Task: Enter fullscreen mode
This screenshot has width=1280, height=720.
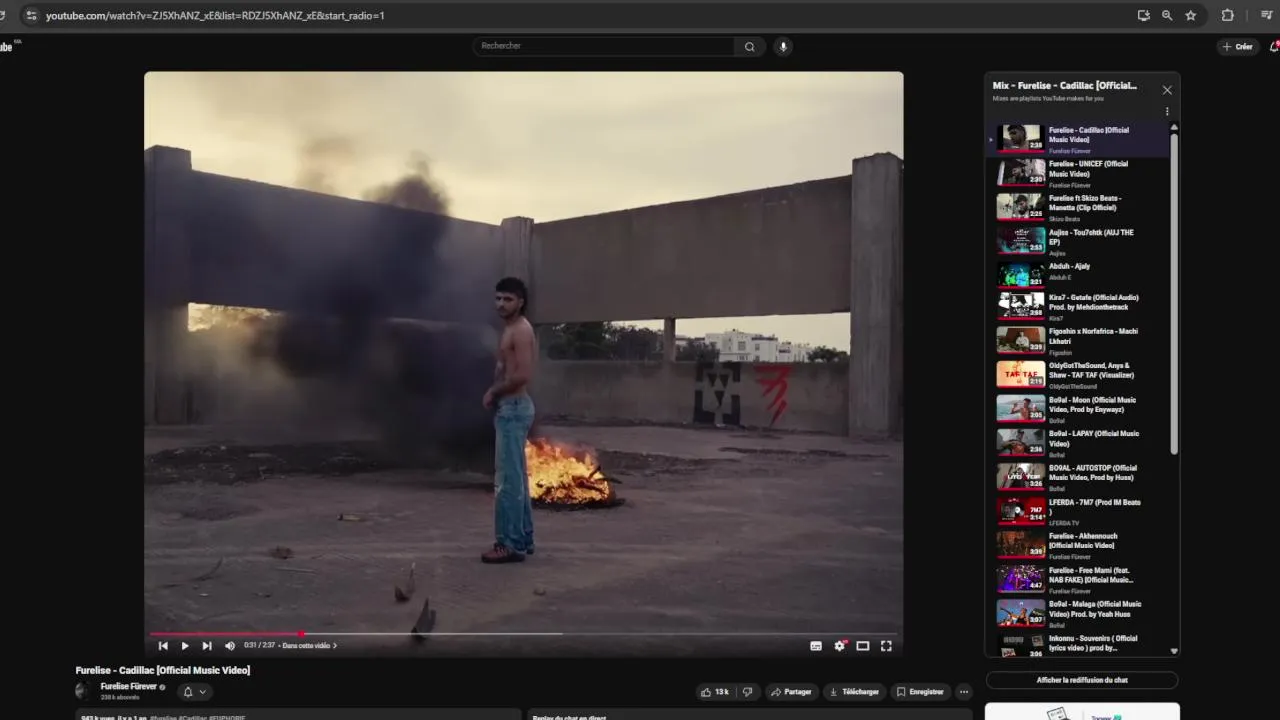Action: coord(886,646)
